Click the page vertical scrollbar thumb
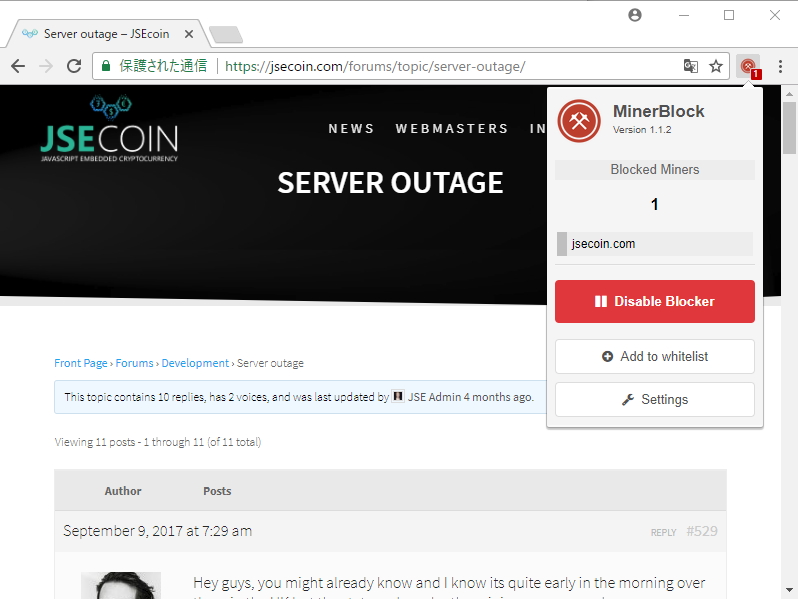The width and height of the screenshot is (798, 599). coord(789,128)
